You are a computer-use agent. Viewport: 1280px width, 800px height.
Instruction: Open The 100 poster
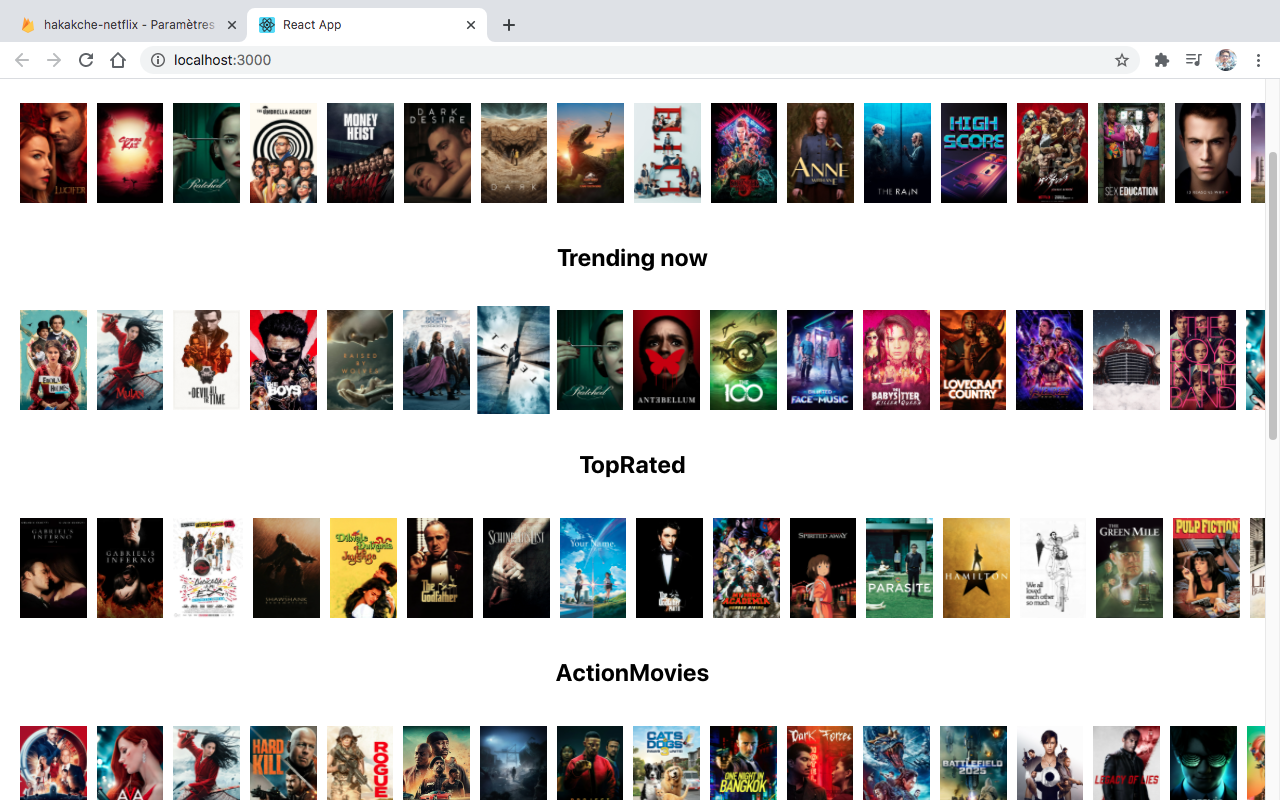[x=743, y=360]
